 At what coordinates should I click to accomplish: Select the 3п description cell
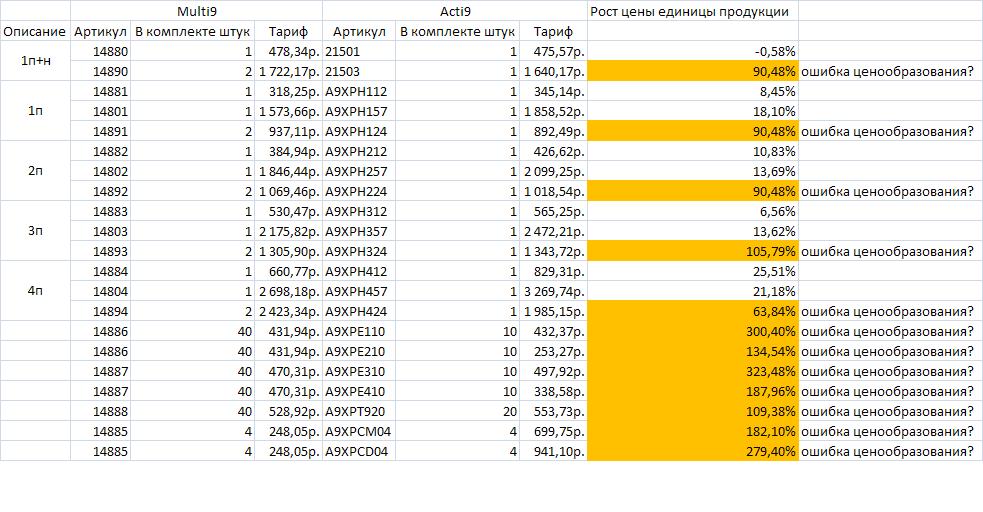tap(35, 231)
